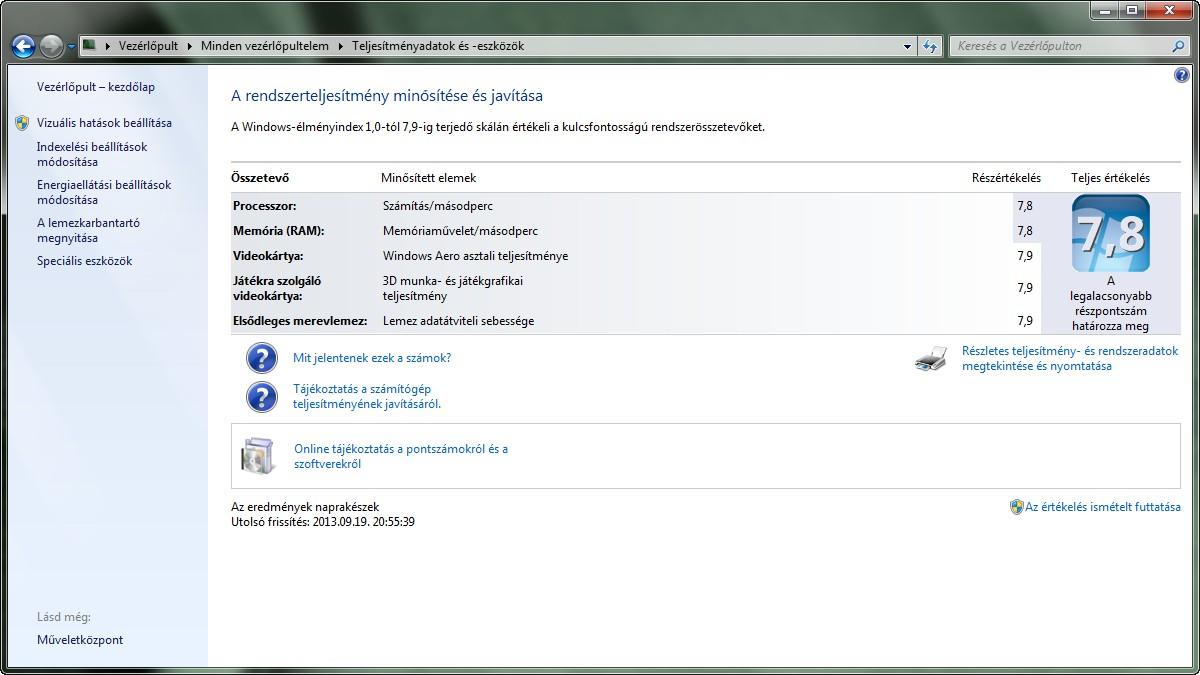Click the Teljes értékelés column header
The height and width of the screenshot is (675, 1200).
tap(1110, 178)
